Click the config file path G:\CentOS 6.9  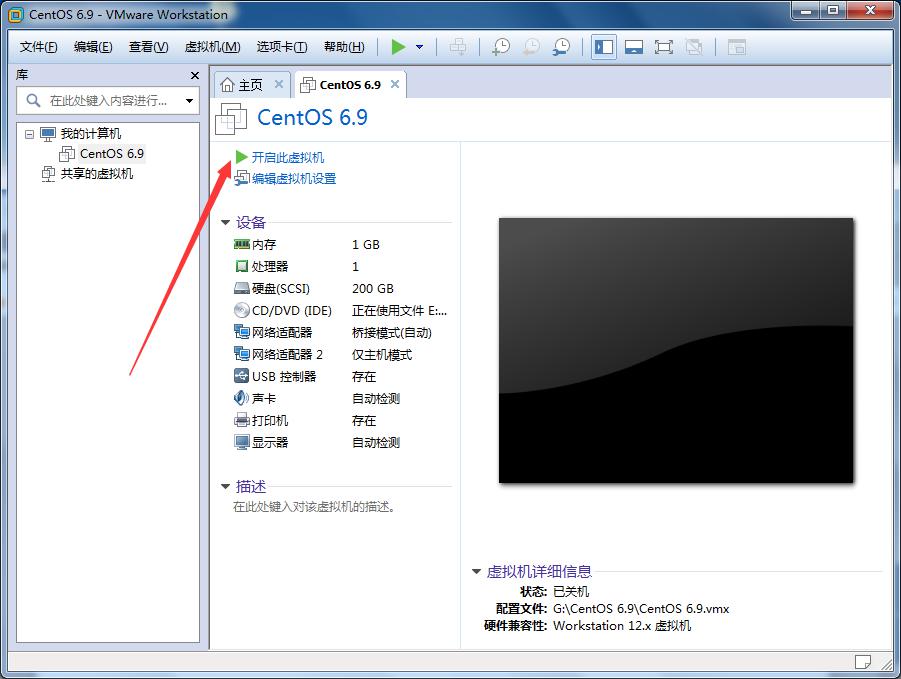point(641,608)
